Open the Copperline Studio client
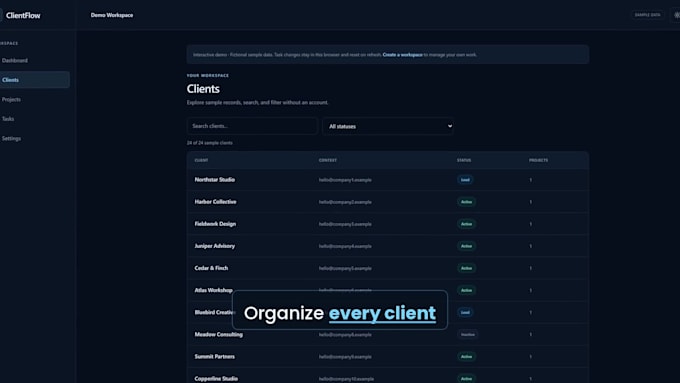Viewport: 680px width, 383px height. 216,379
